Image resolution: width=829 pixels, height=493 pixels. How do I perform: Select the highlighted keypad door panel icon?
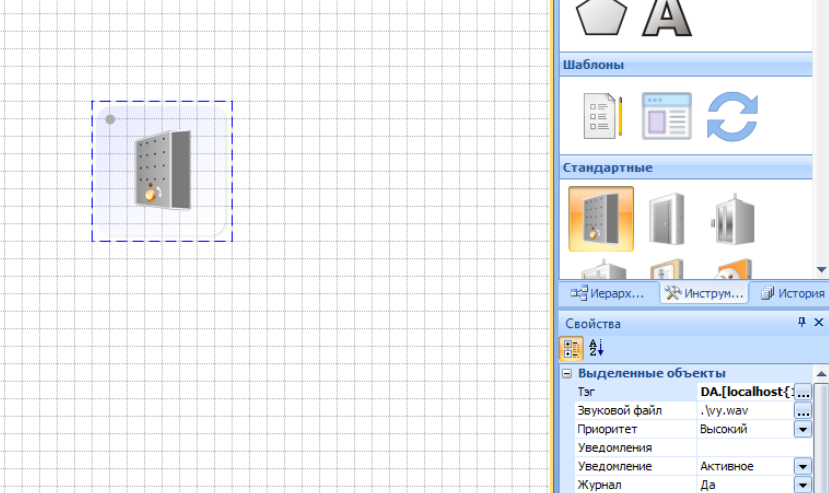(601, 218)
